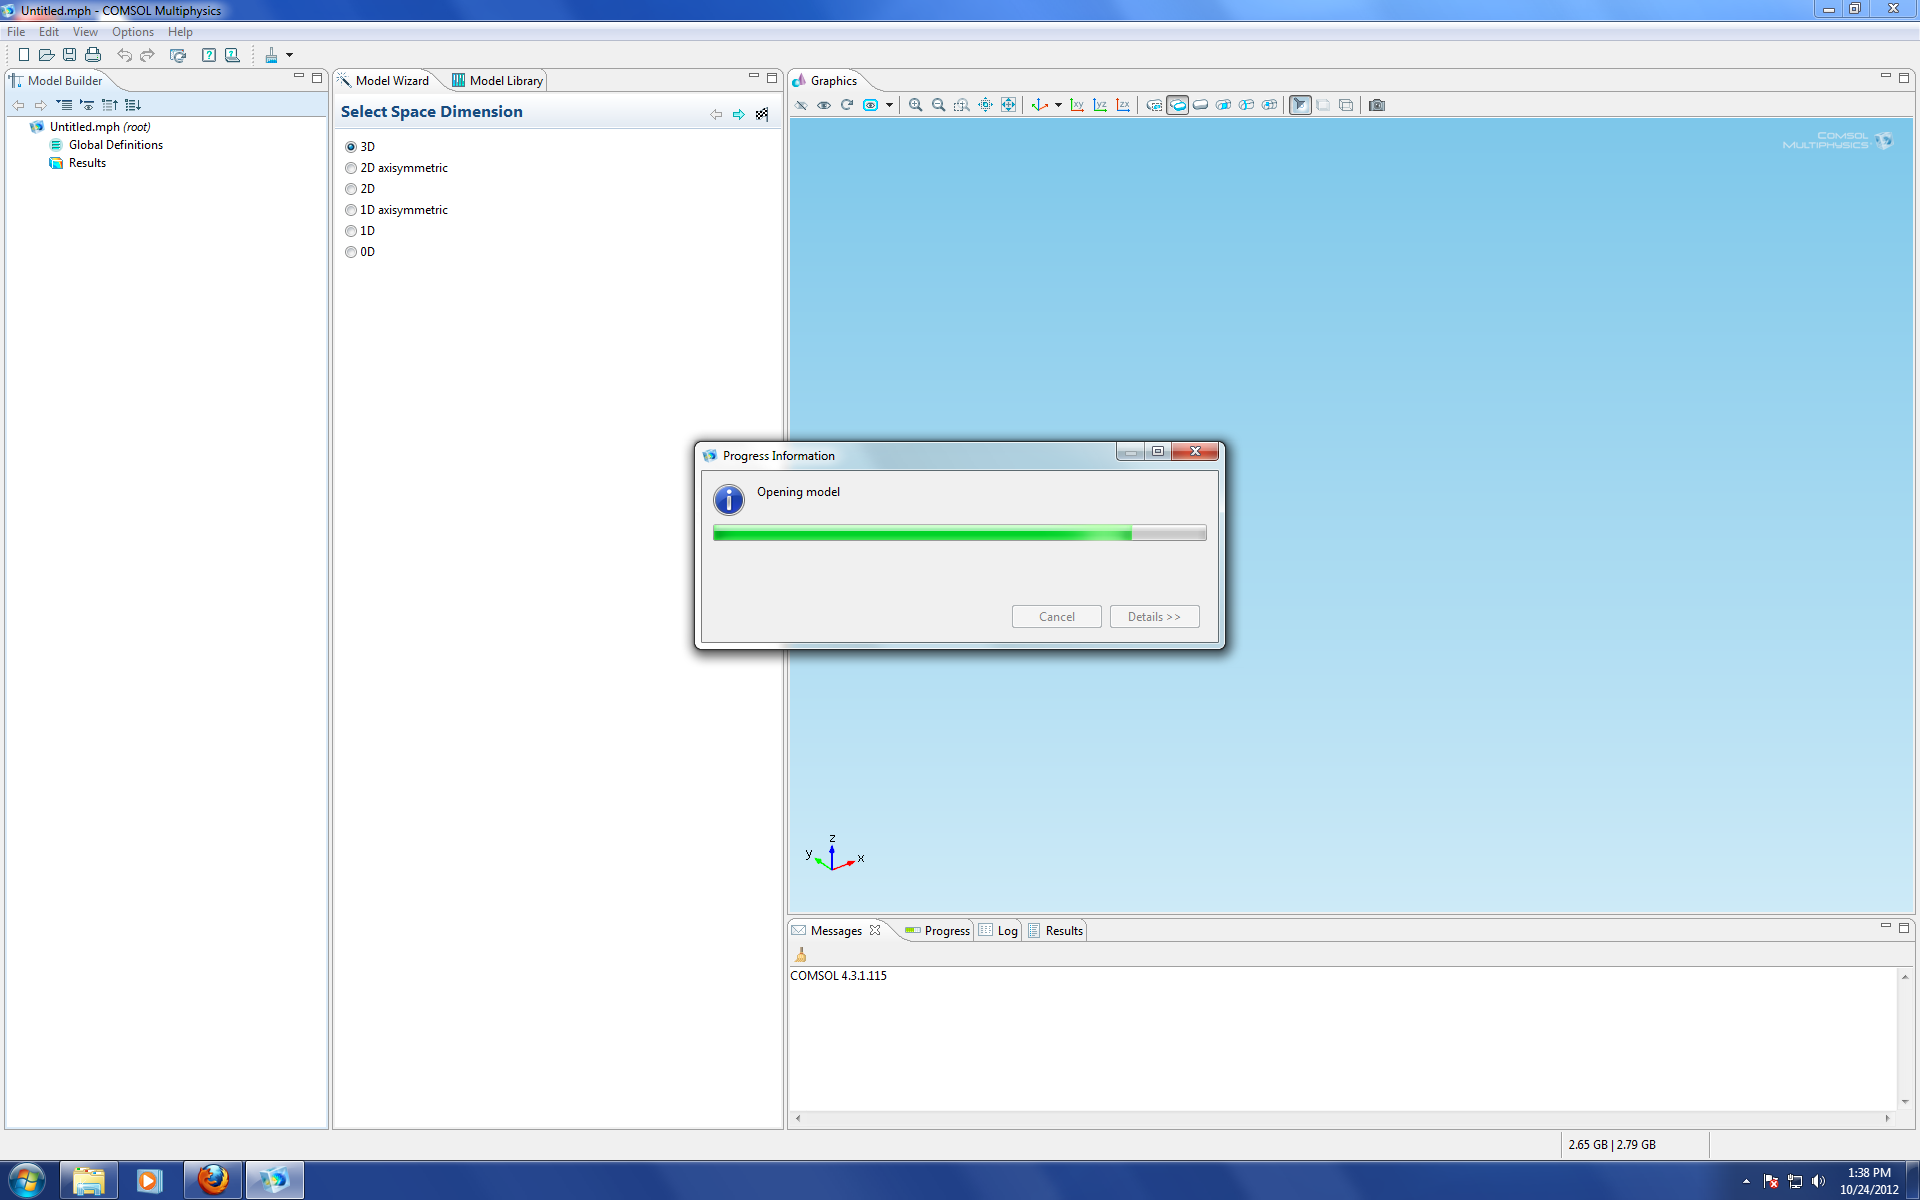The image size is (1920, 1200).
Task: Click the Print toolbar icon
Action: [93, 55]
